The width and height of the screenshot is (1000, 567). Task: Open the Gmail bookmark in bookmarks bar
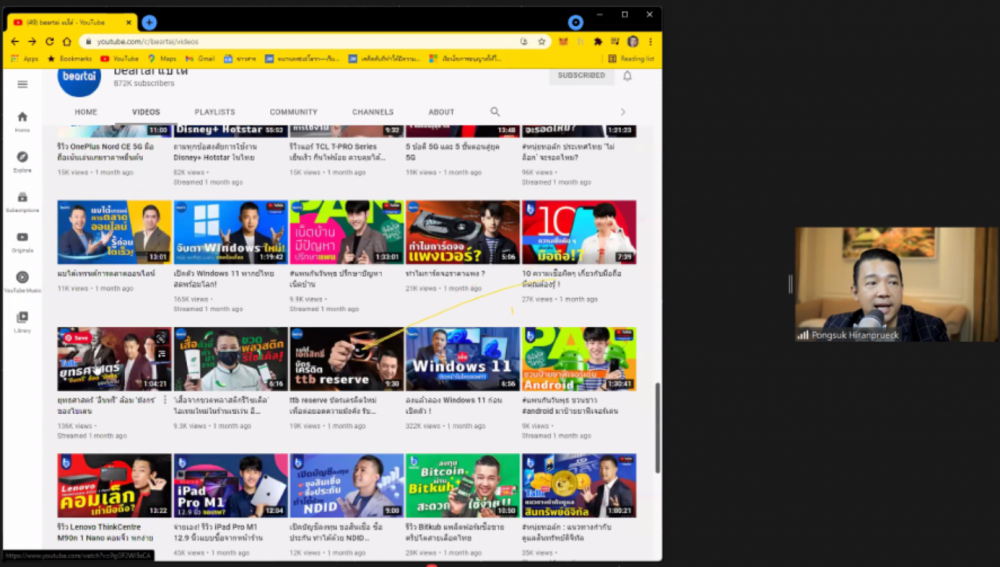coord(200,59)
